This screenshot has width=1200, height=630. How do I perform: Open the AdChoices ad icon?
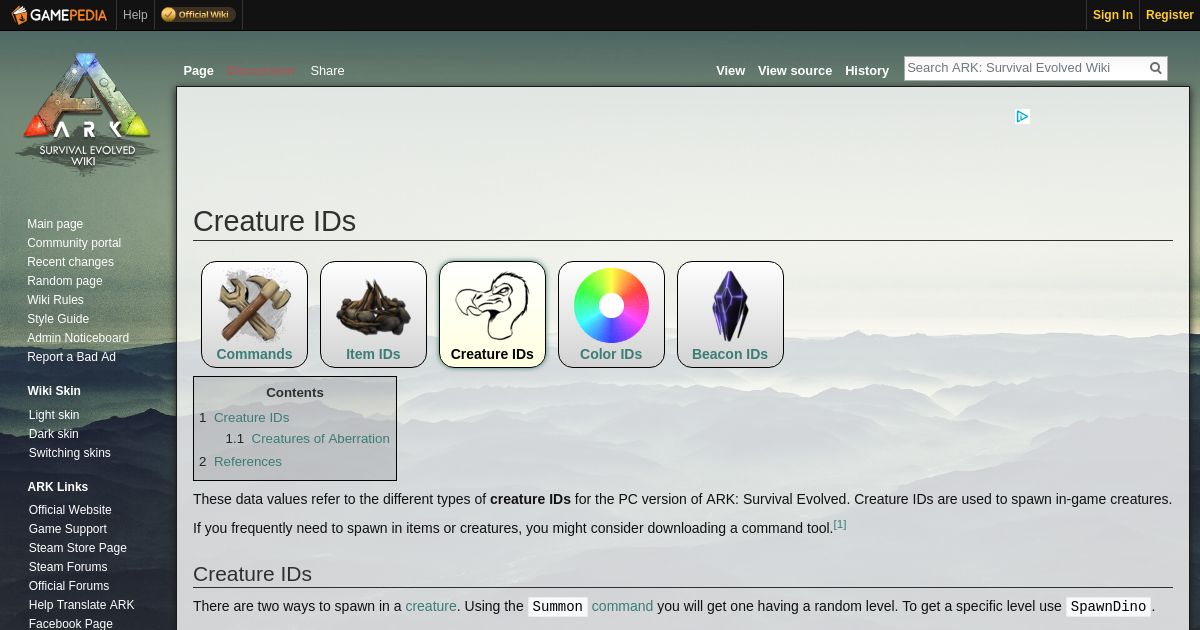1022,117
